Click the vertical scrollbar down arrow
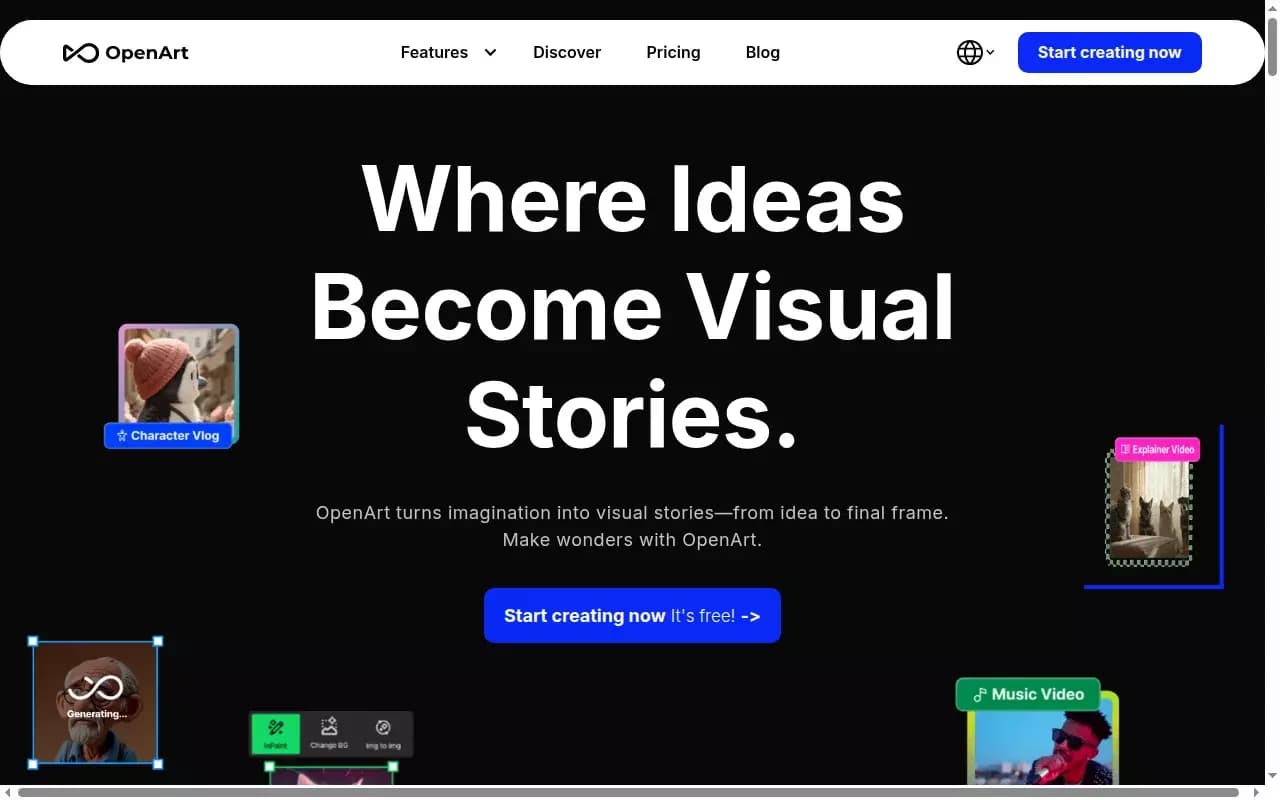Image resolution: width=1280 pixels, height=800 pixels. point(1272,777)
